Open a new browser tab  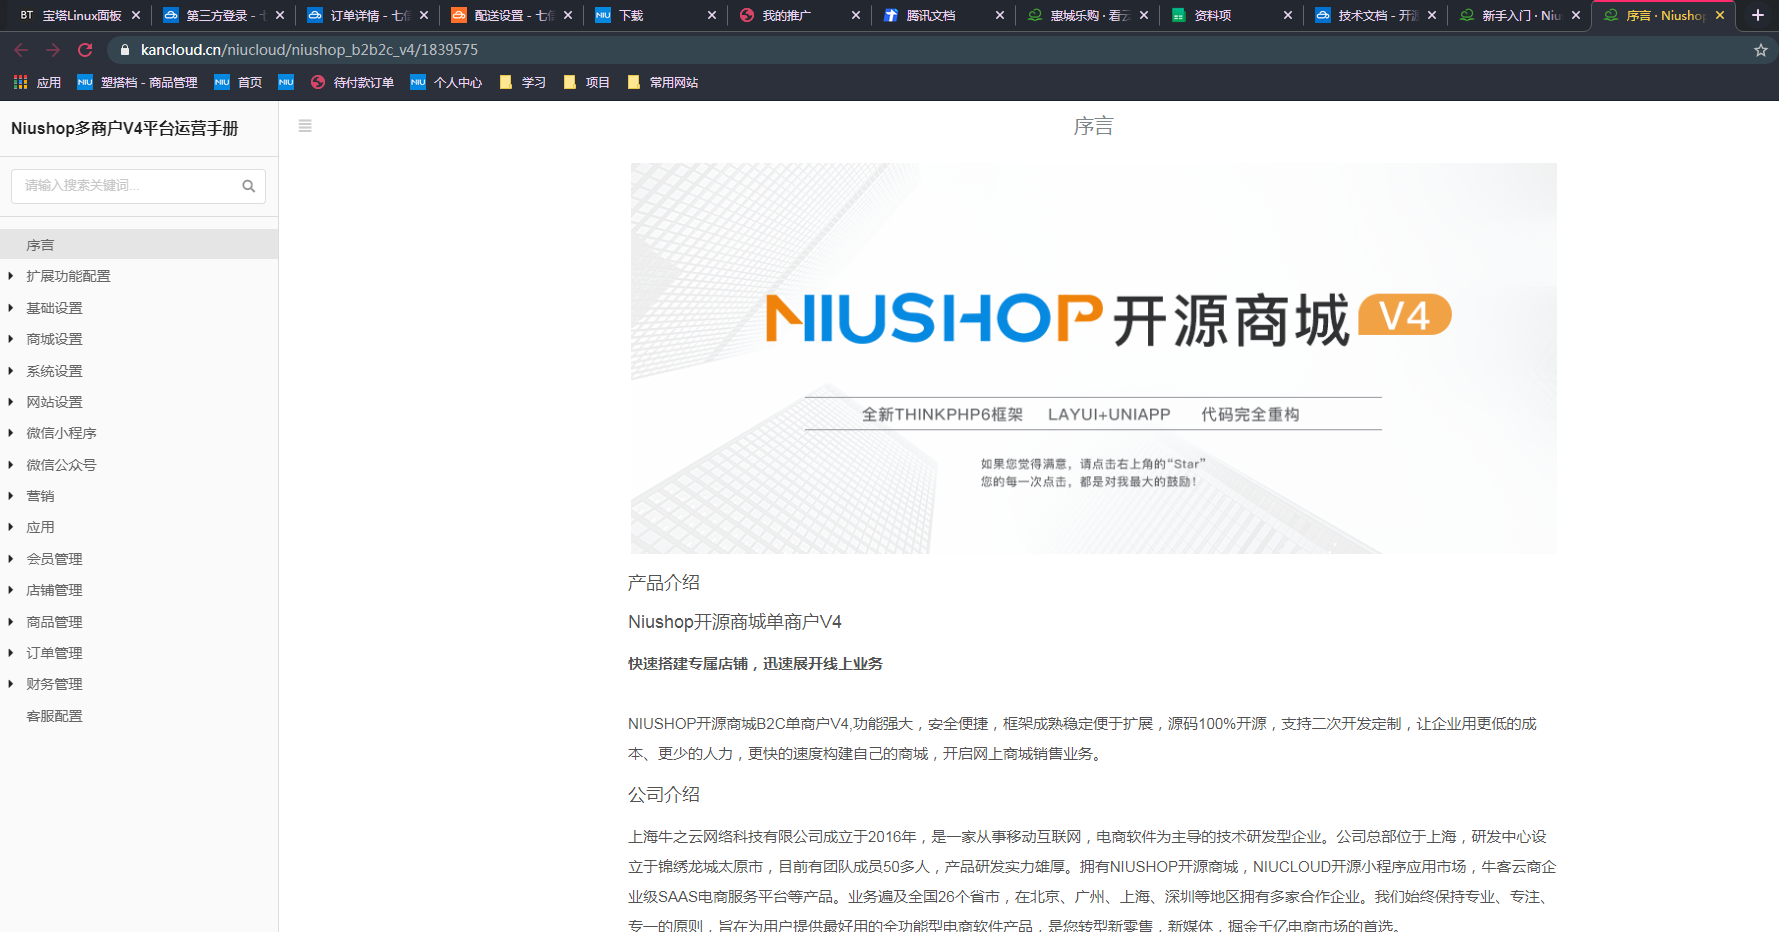click(1758, 15)
